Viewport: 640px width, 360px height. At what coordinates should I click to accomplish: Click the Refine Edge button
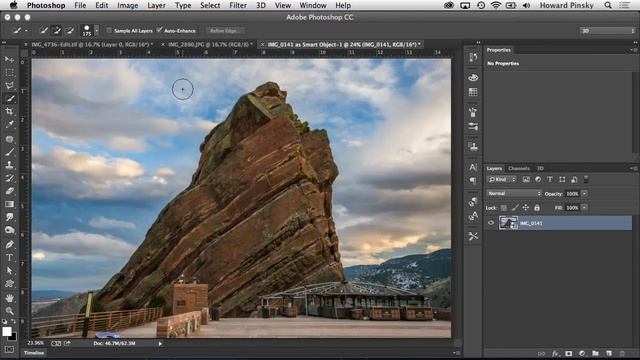point(225,31)
